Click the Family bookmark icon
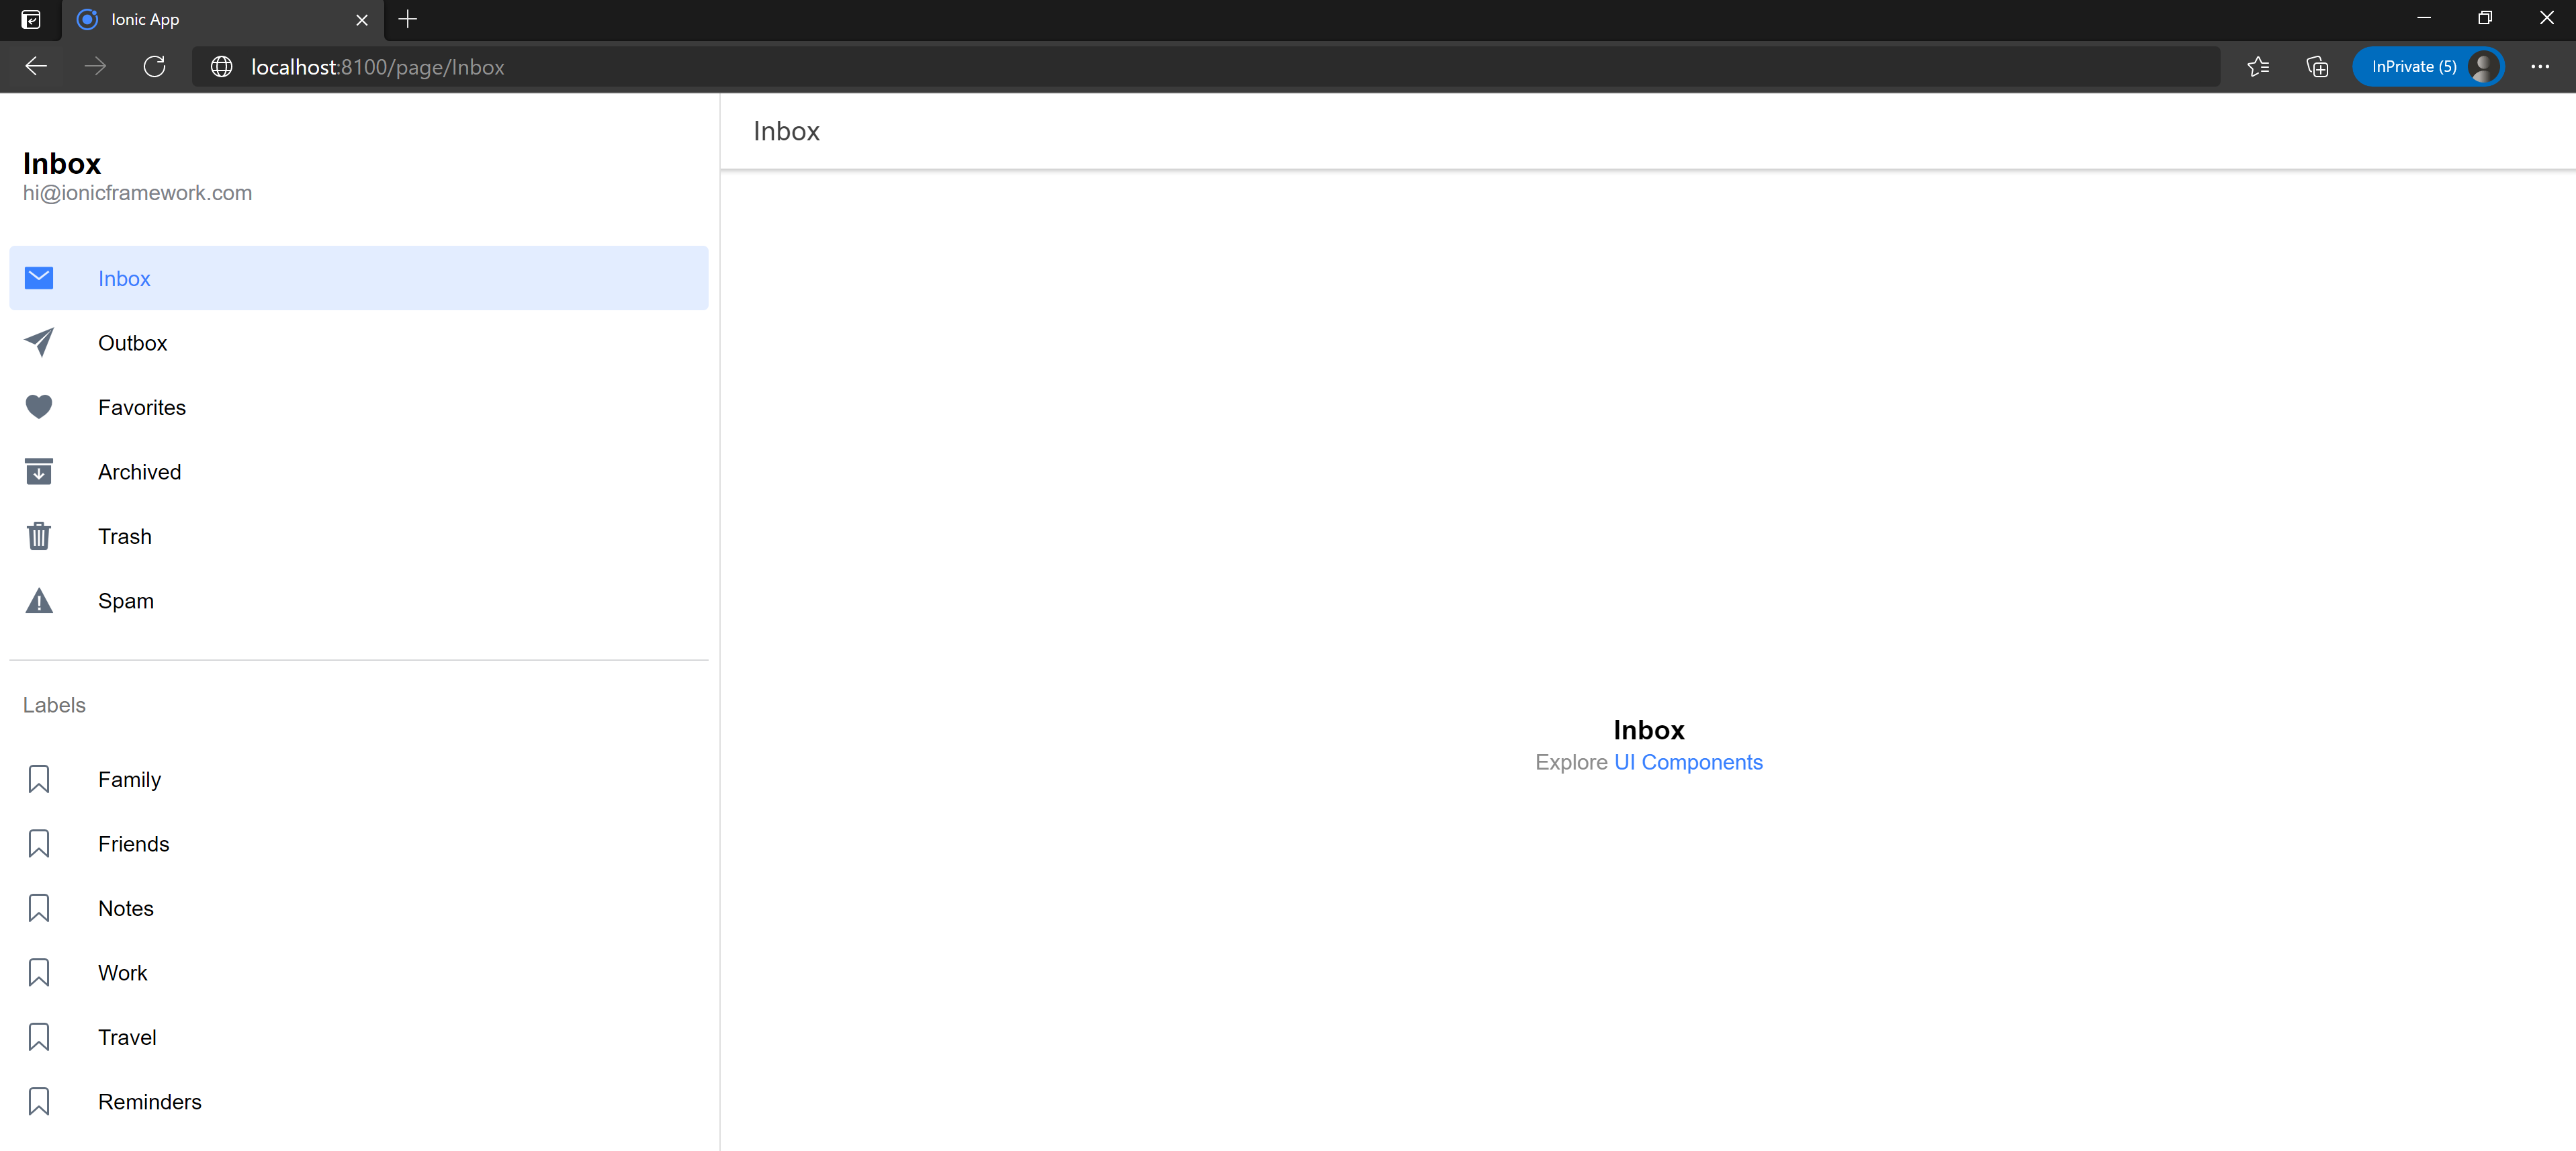This screenshot has height=1151, width=2576. (39, 779)
